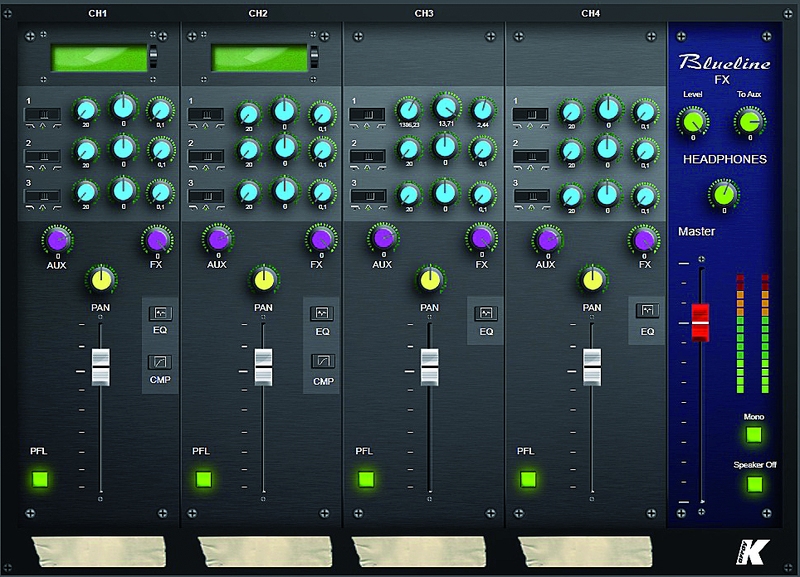
Task: Click the red Master fader handle
Action: pyautogui.click(x=701, y=322)
